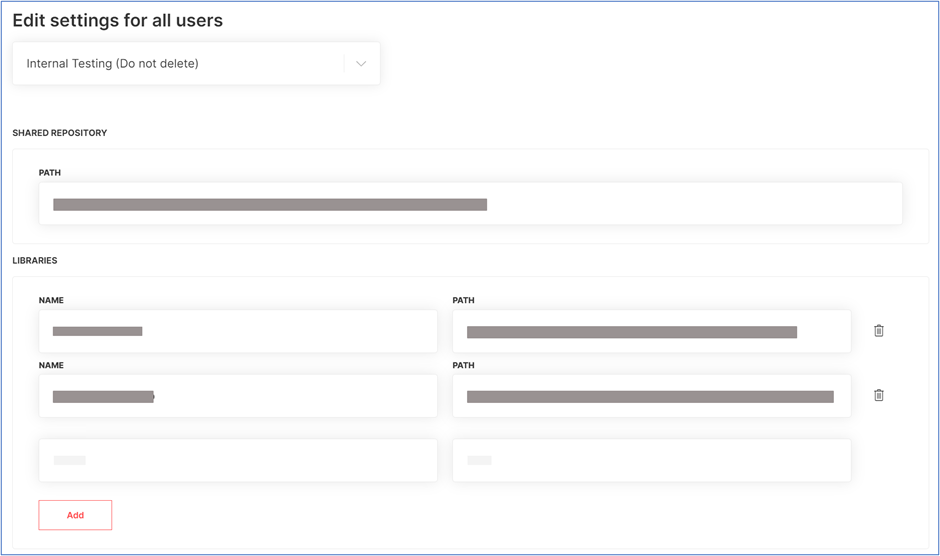940x556 pixels.
Task: Click the LIBRARIES section label
Action: point(35,260)
